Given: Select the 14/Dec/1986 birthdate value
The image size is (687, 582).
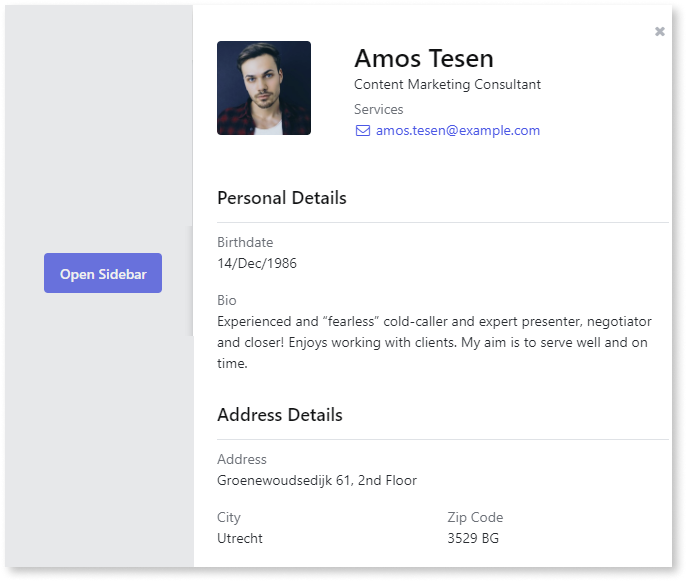Looking at the screenshot, I should click(257, 263).
